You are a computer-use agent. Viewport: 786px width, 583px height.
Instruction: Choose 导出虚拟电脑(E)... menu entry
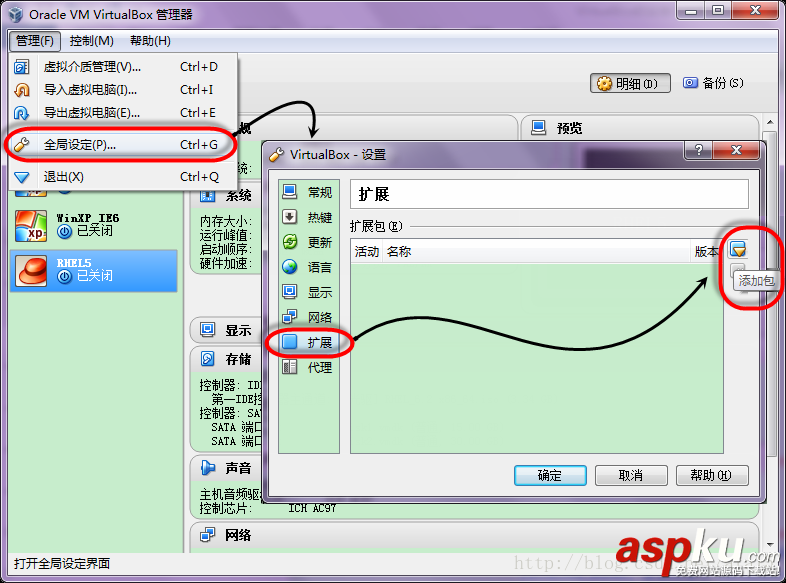click(x=123, y=113)
